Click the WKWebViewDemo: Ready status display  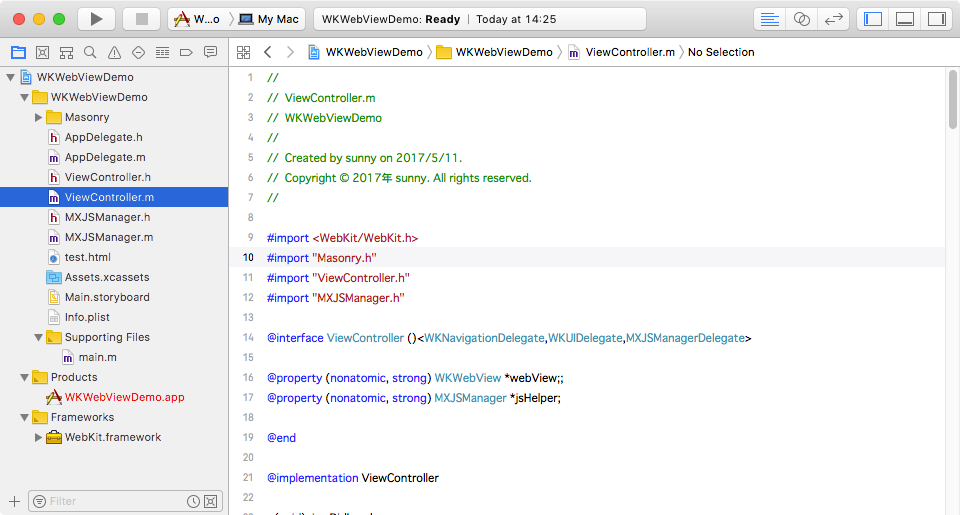pos(479,19)
